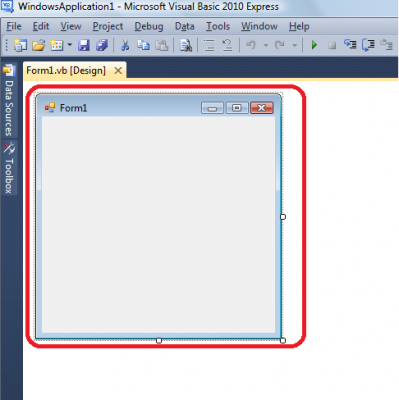This screenshot has height=400, width=399.
Task: Click the Visual Basic icon in the title bar
Action: pyautogui.click(x=7, y=6)
